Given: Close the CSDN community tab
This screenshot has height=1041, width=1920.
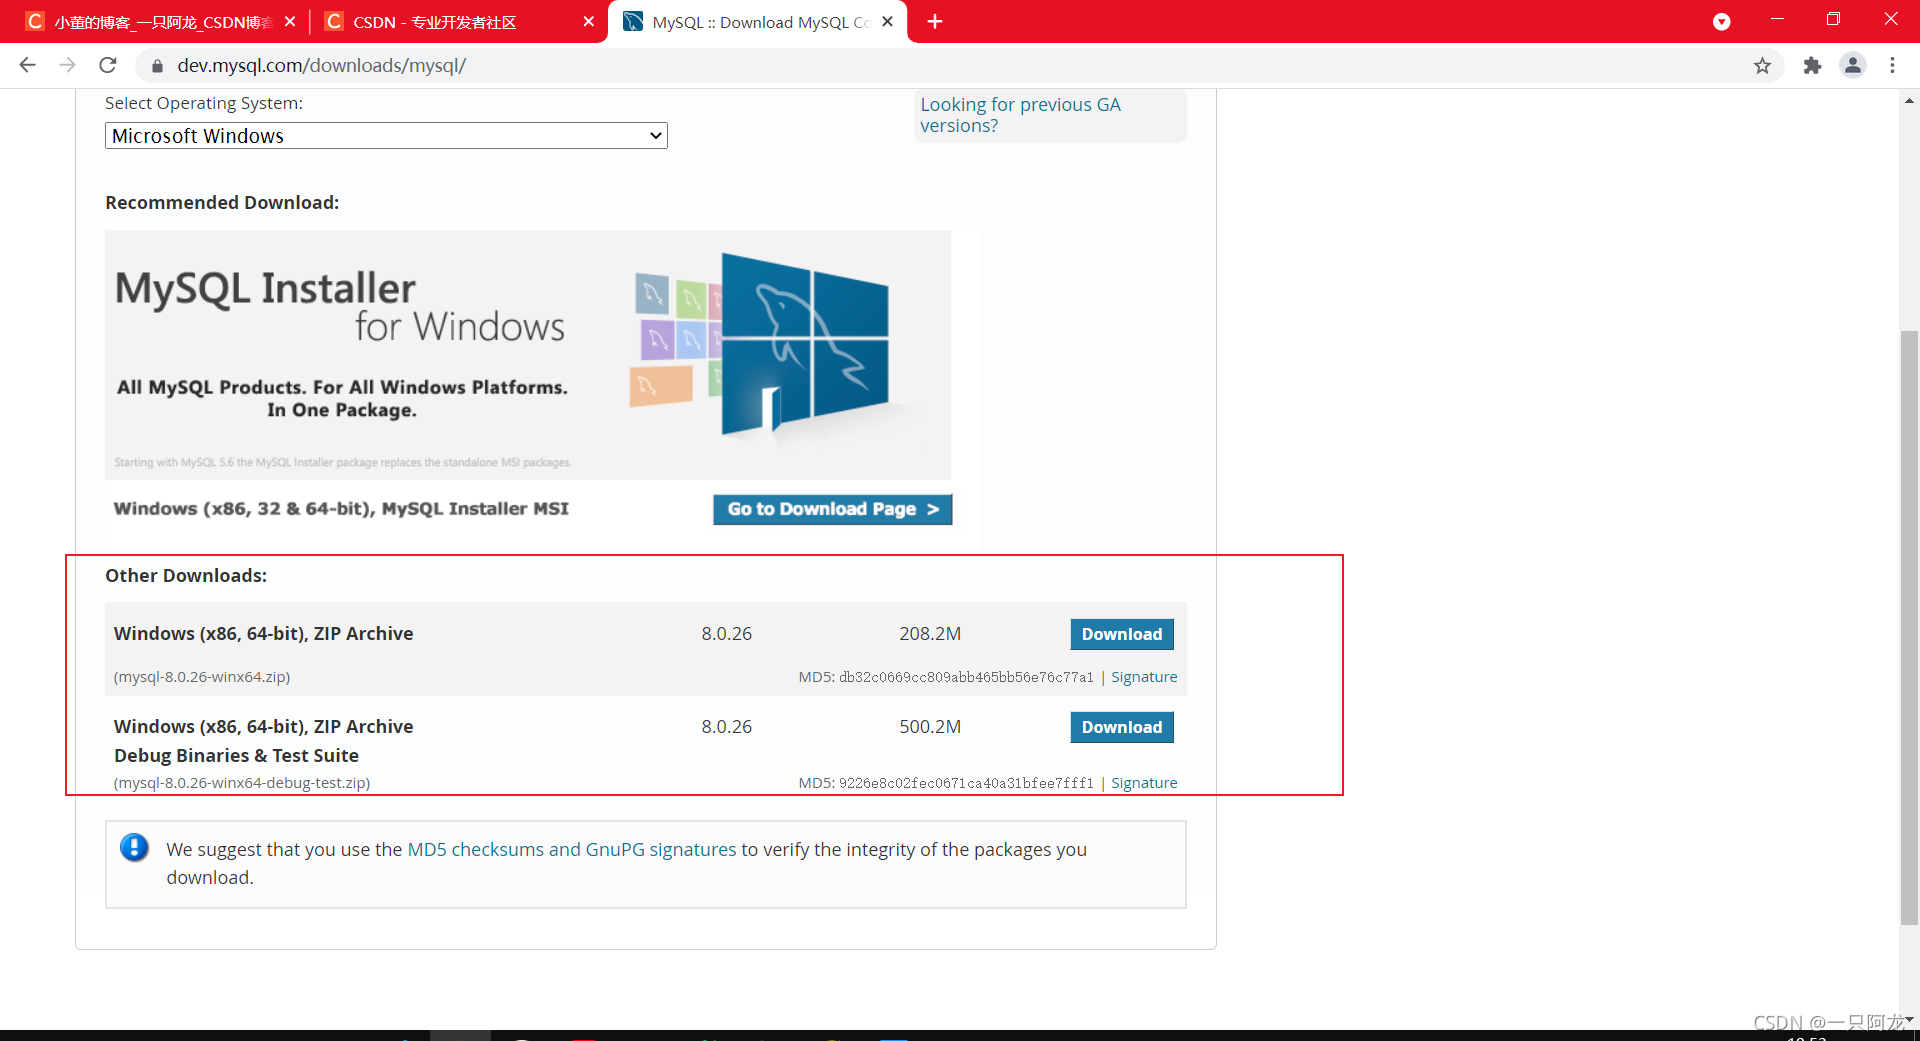Looking at the screenshot, I should tap(589, 21).
